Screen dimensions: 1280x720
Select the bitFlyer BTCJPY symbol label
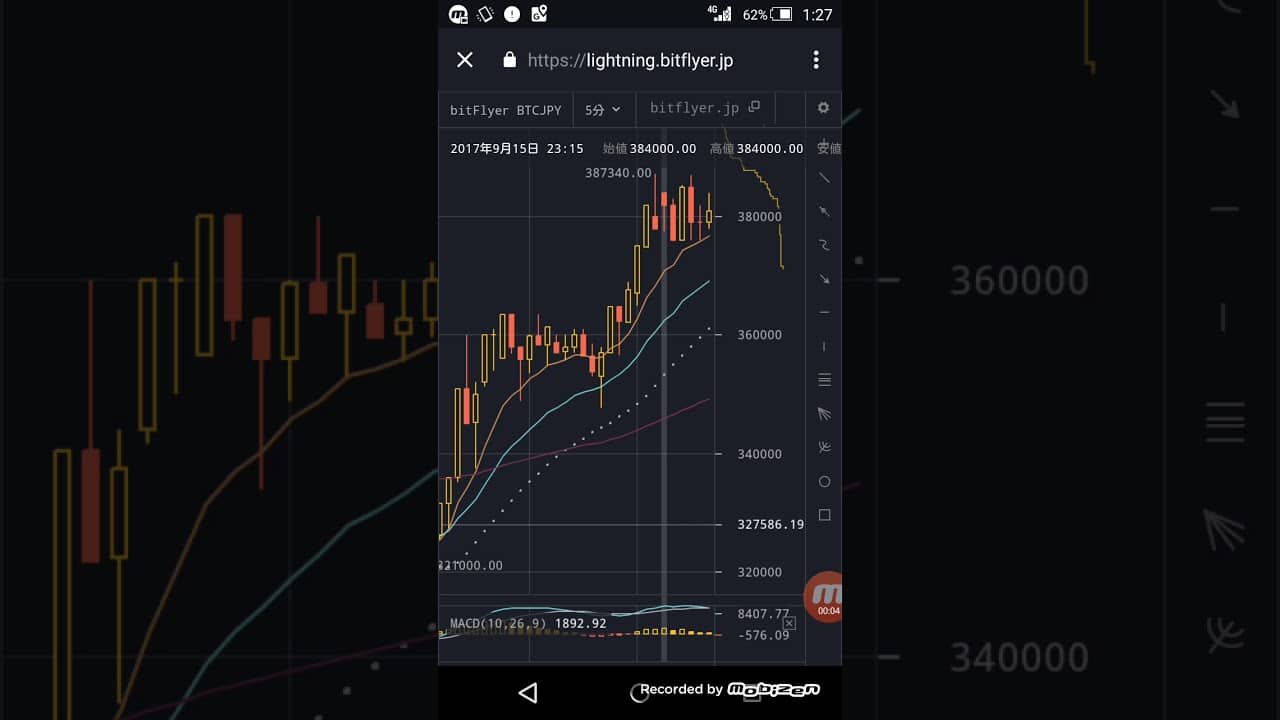tap(506, 110)
